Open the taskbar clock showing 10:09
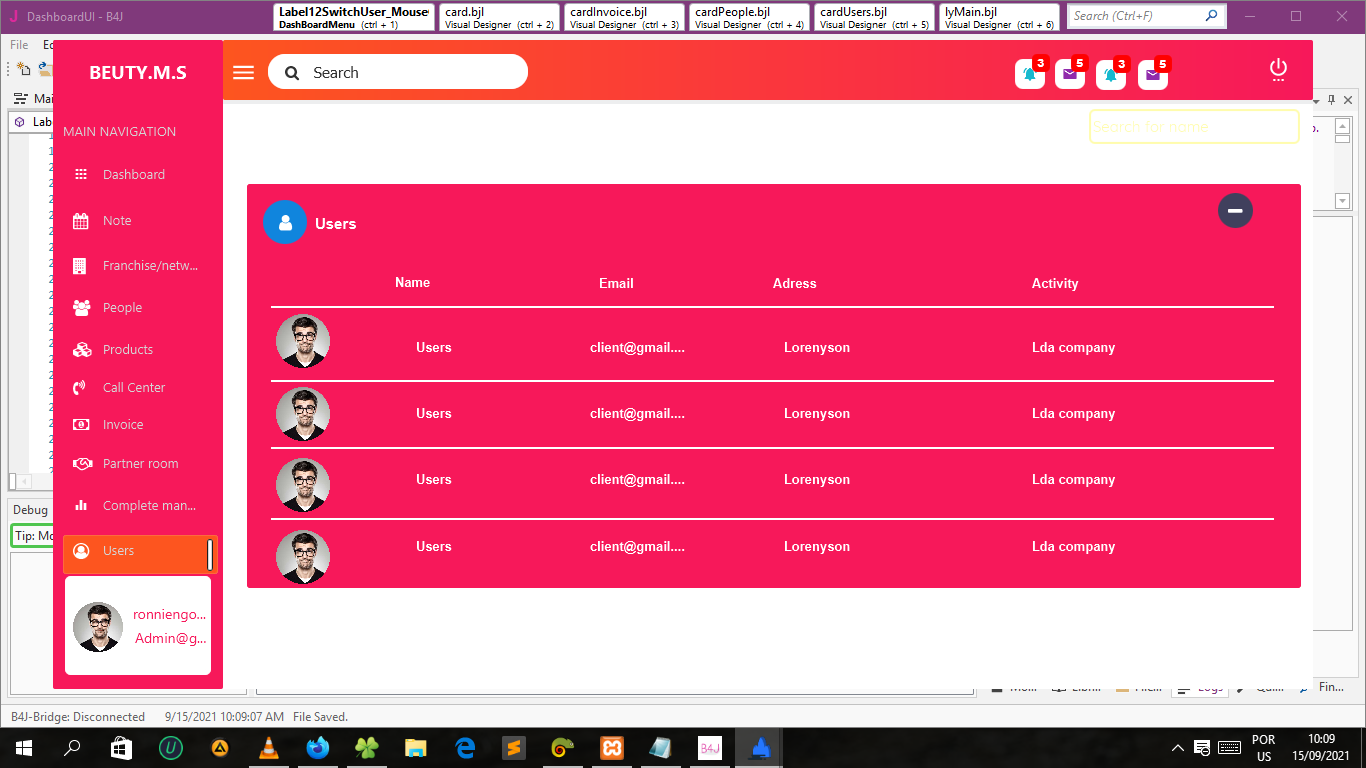The image size is (1366, 768). tap(1322, 748)
